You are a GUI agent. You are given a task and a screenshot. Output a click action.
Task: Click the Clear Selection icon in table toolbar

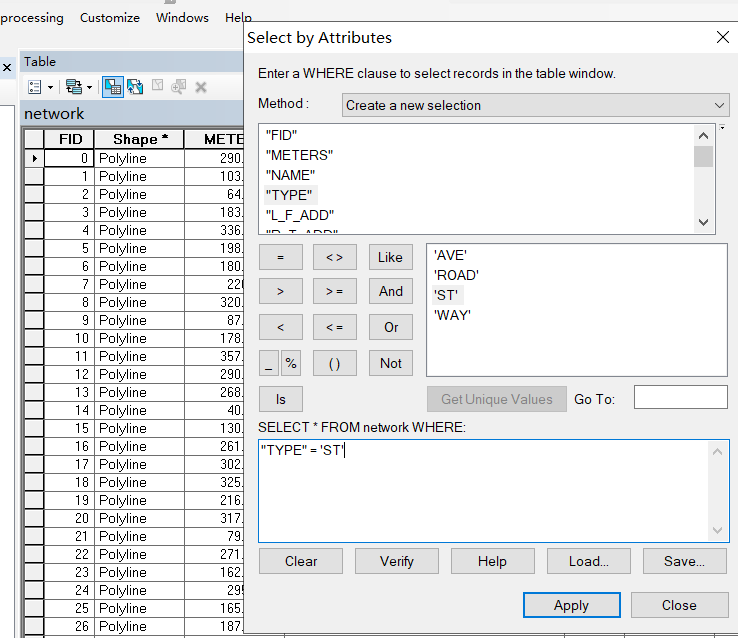(158, 86)
